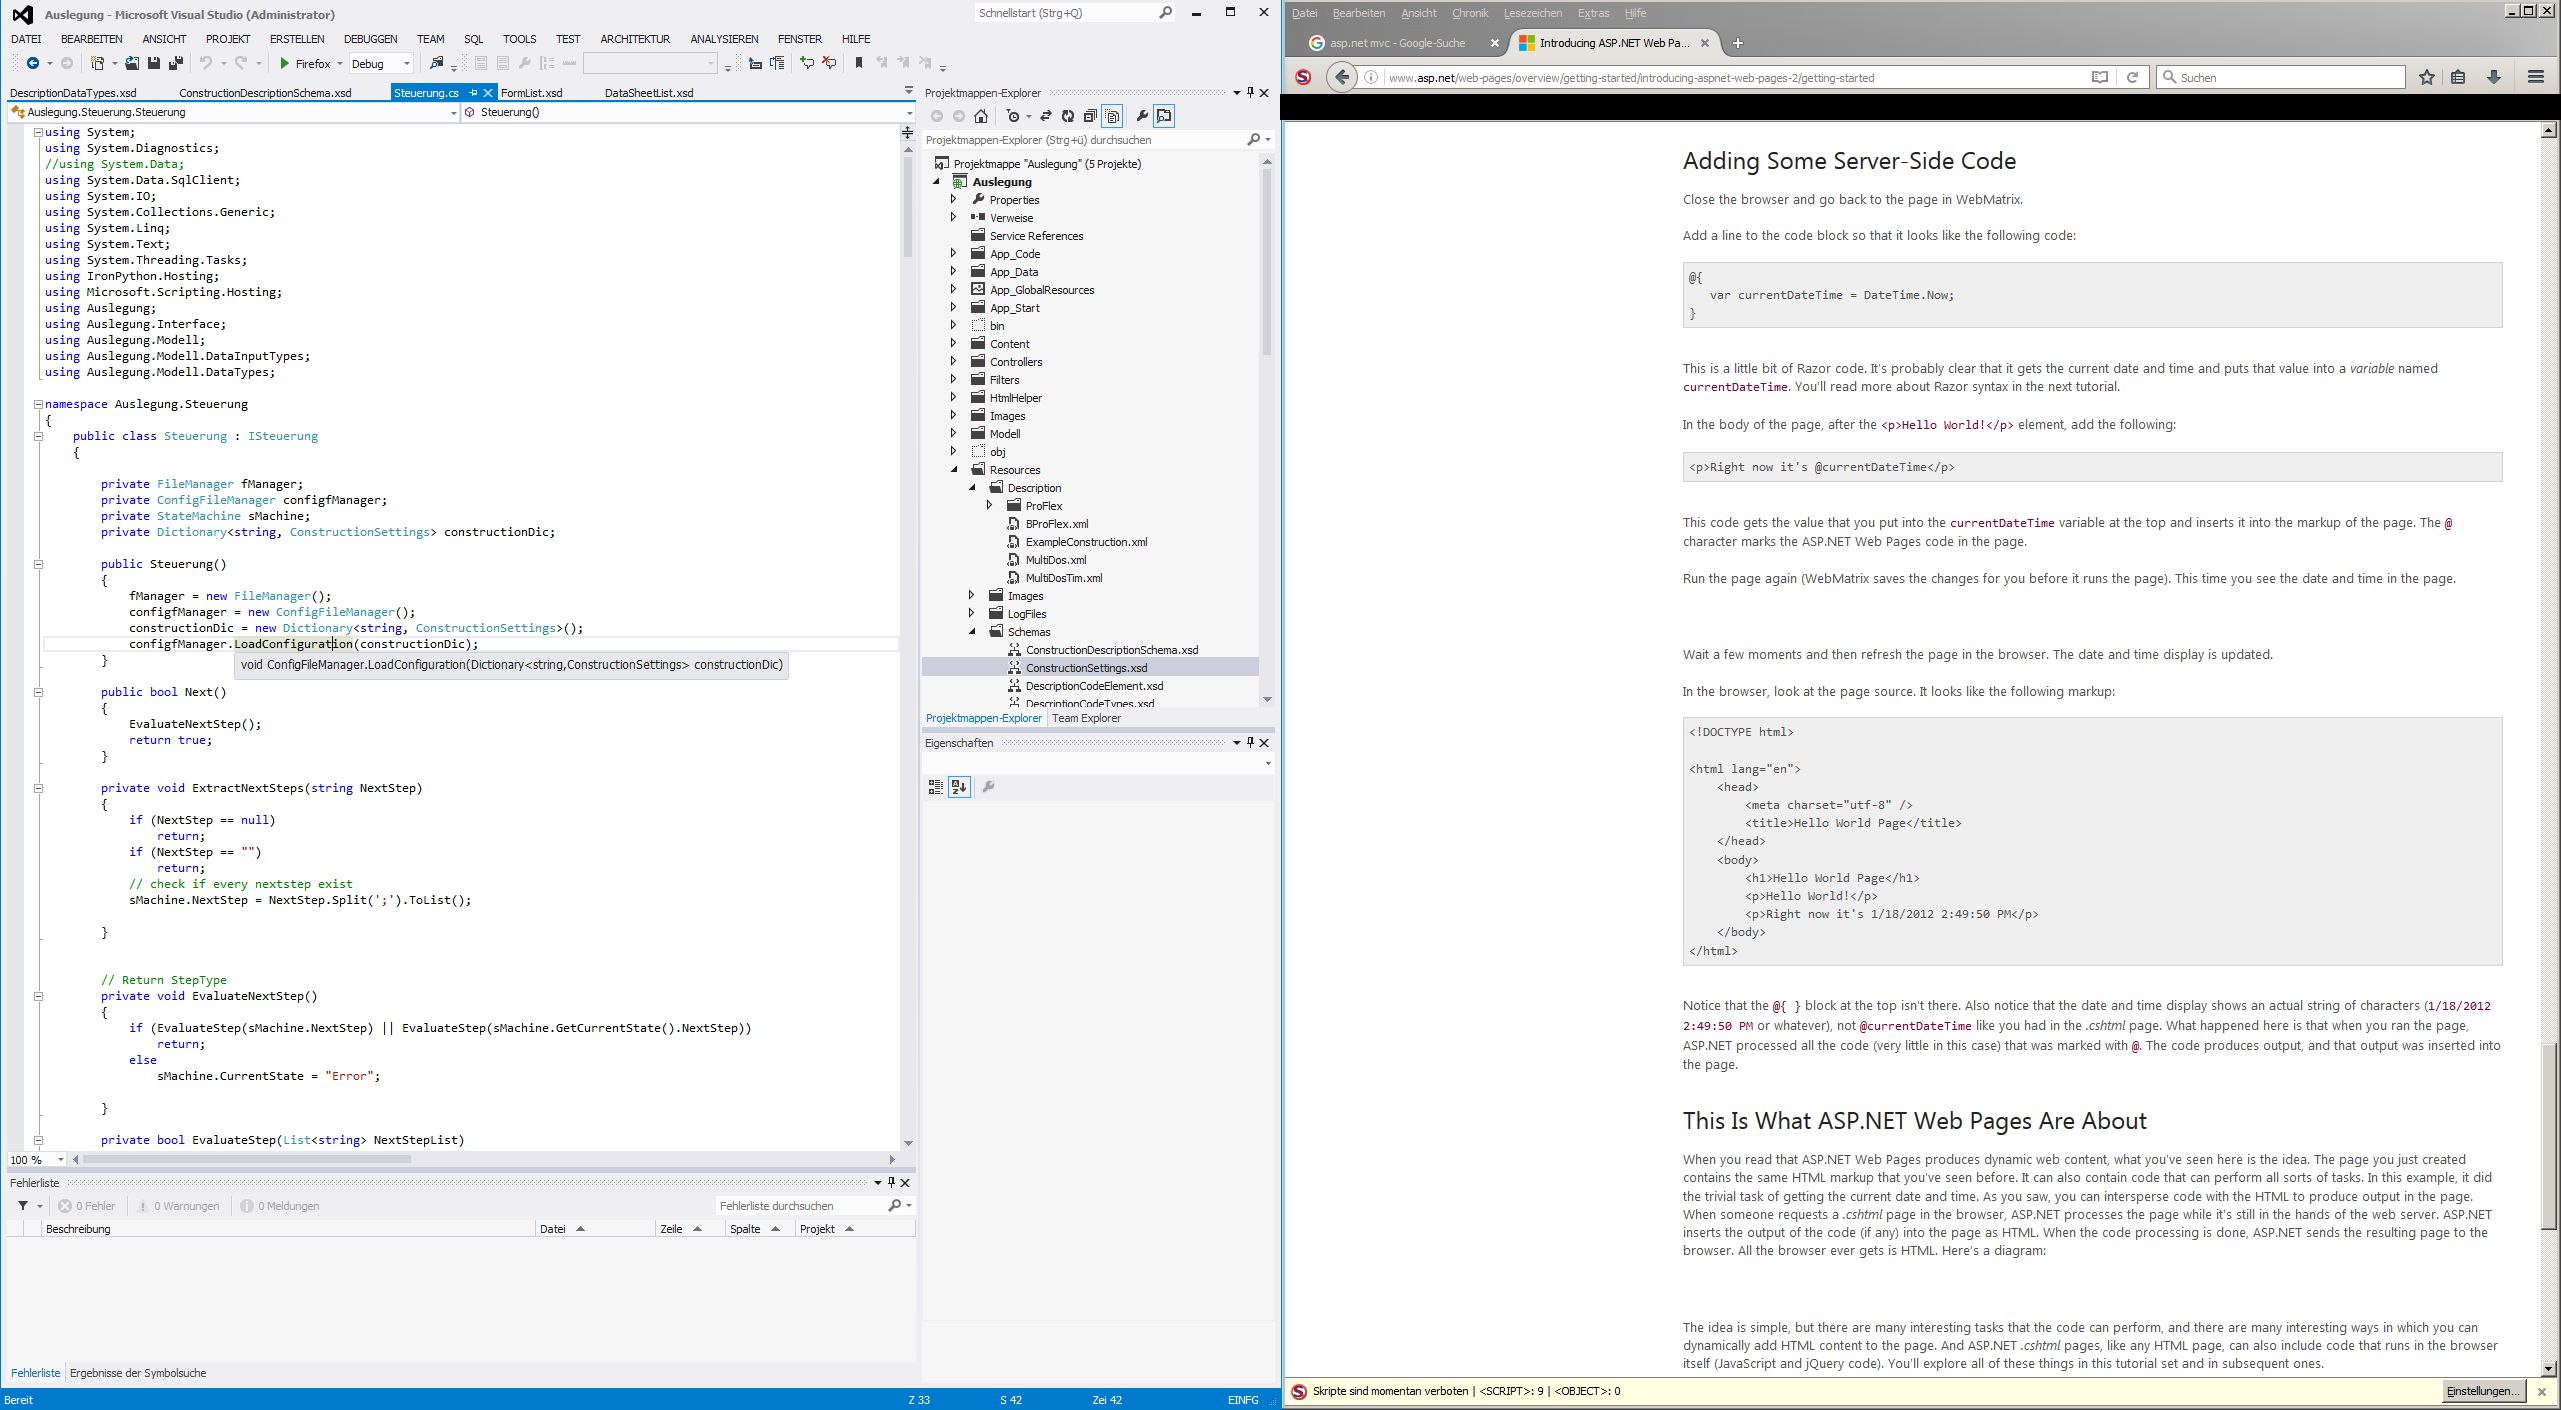Open the DEBUGGEN menu
2561x1410 pixels.
point(370,39)
